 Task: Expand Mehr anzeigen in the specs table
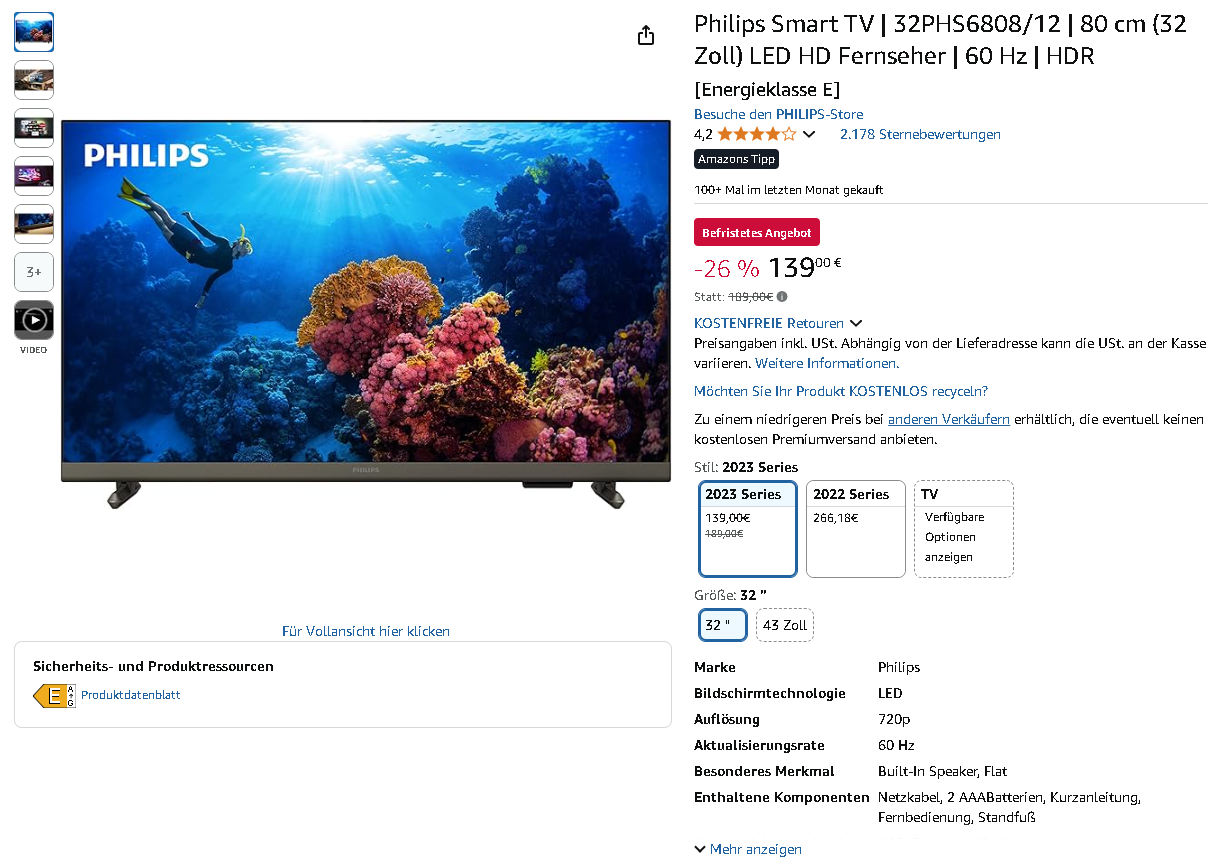748,849
